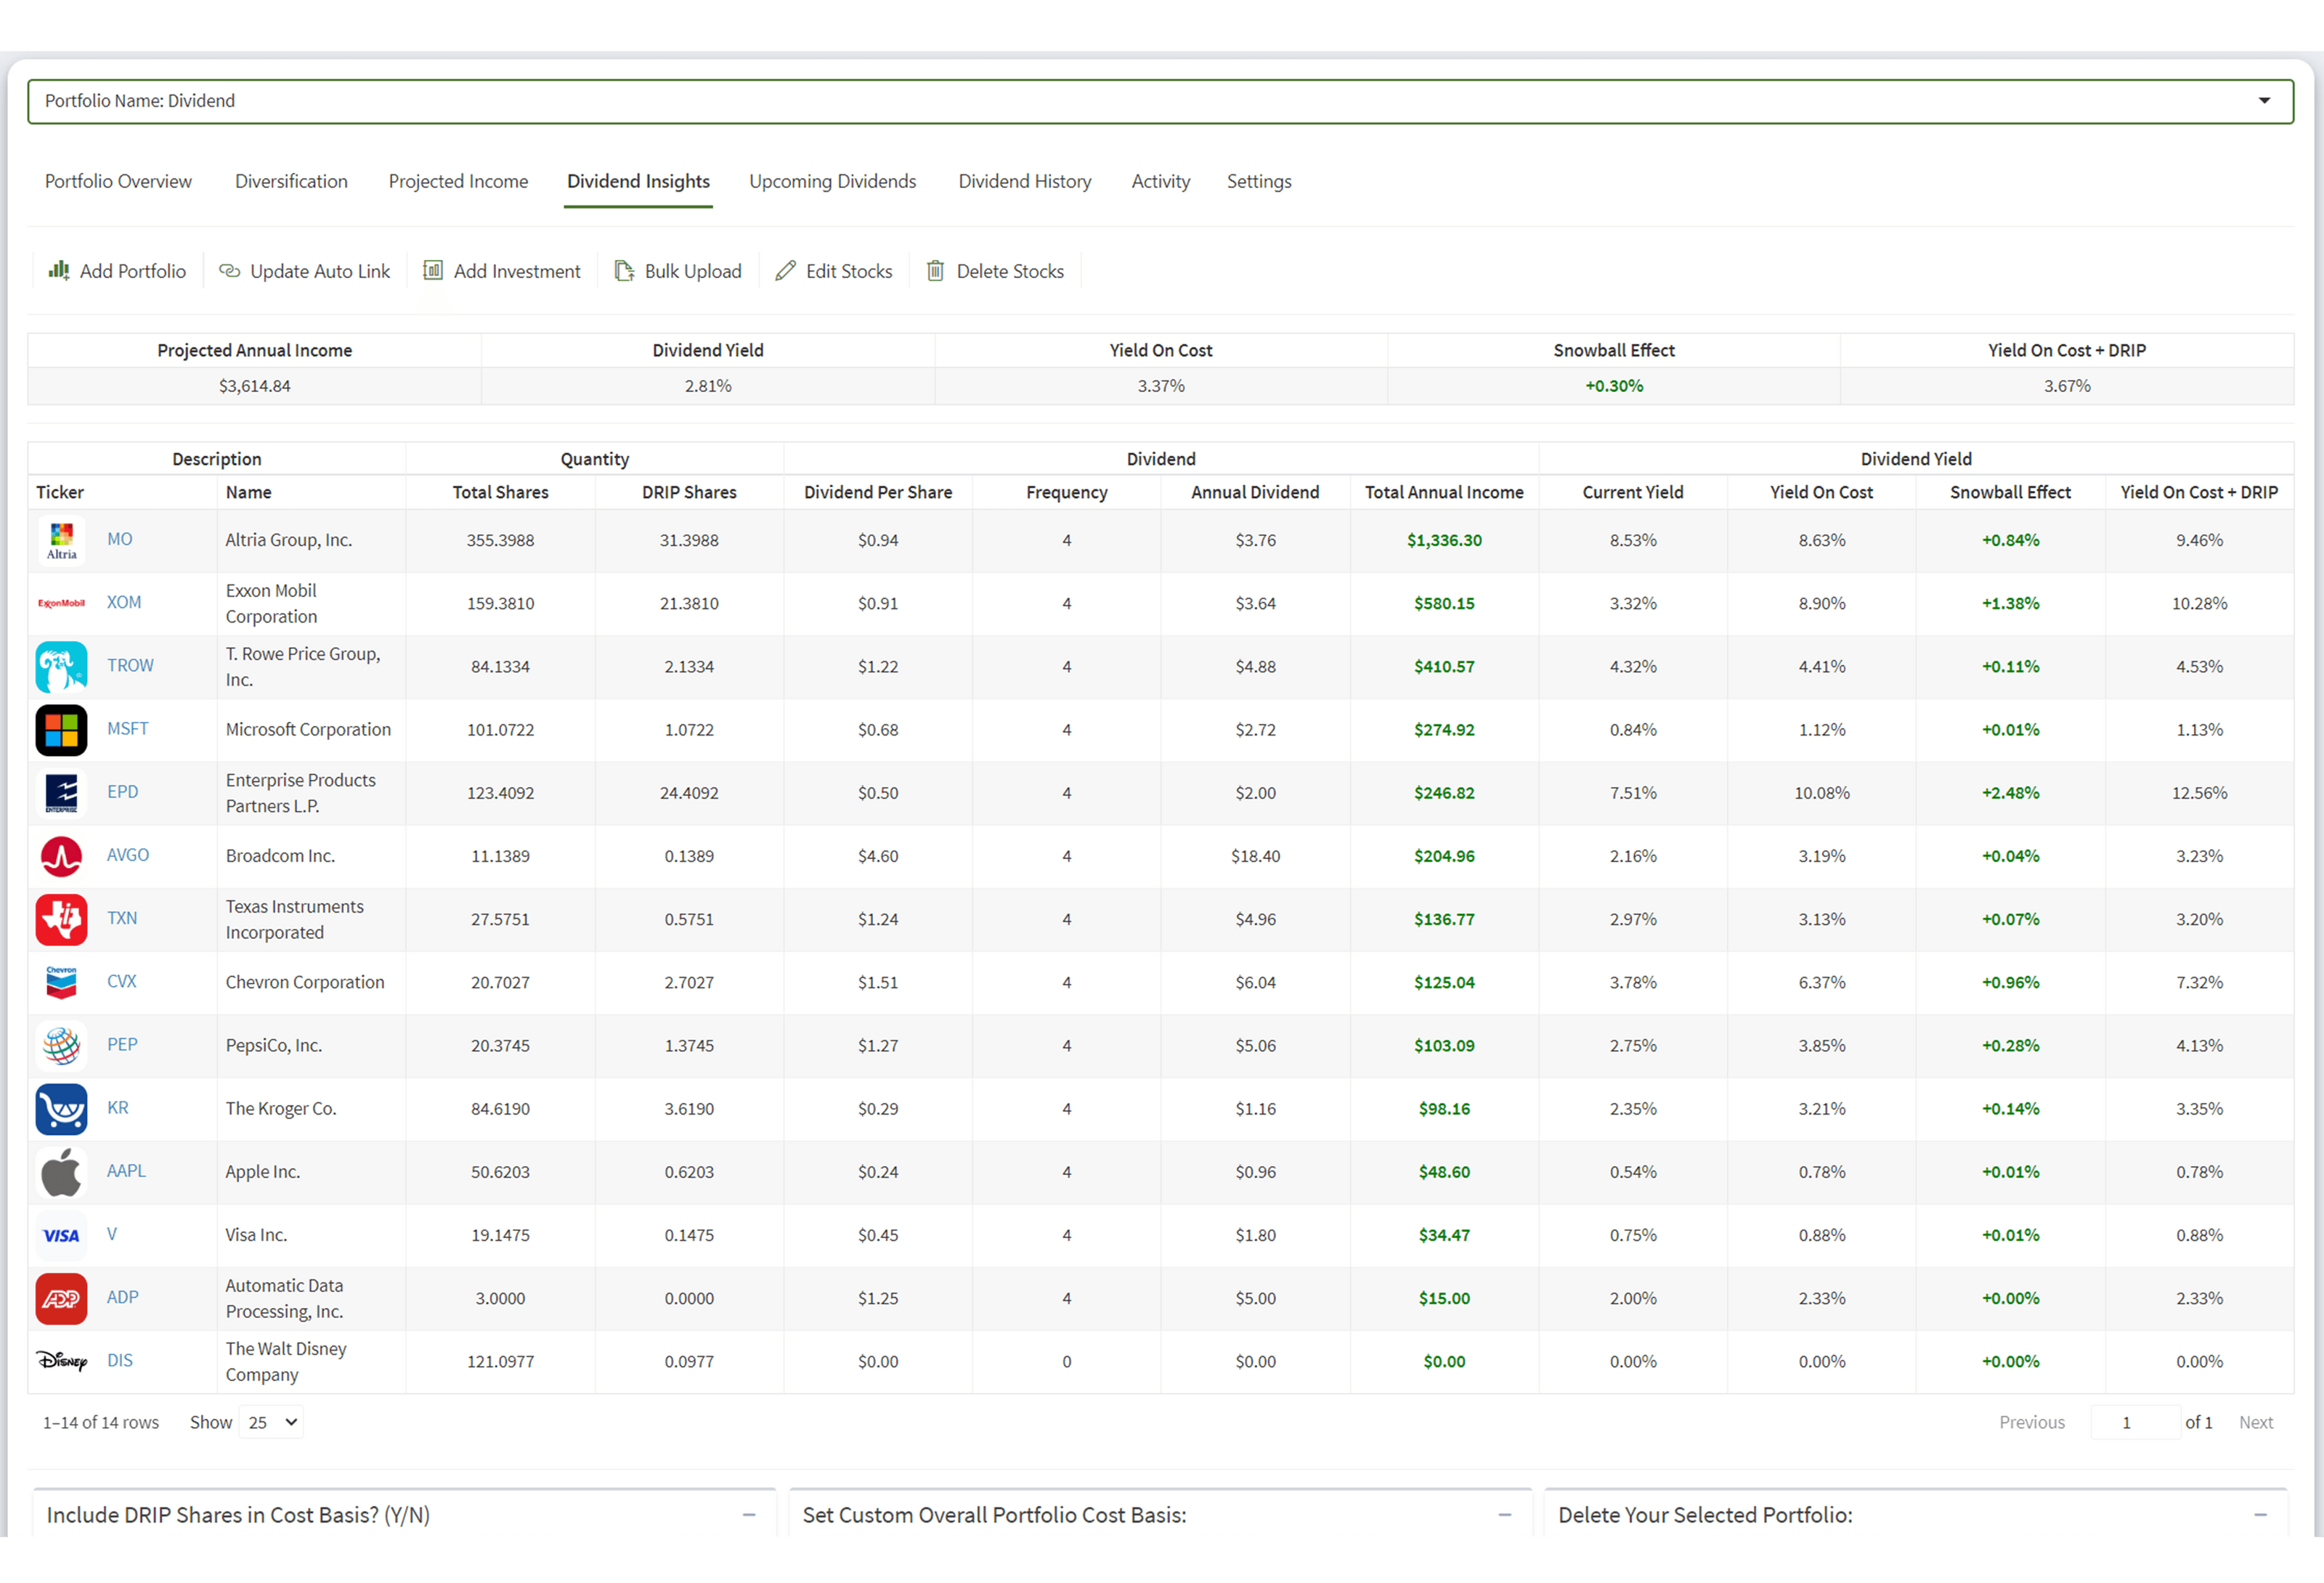Collapse the Delete Your Selected Portfolio panel
2324x1583 pixels.
[2259, 1515]
